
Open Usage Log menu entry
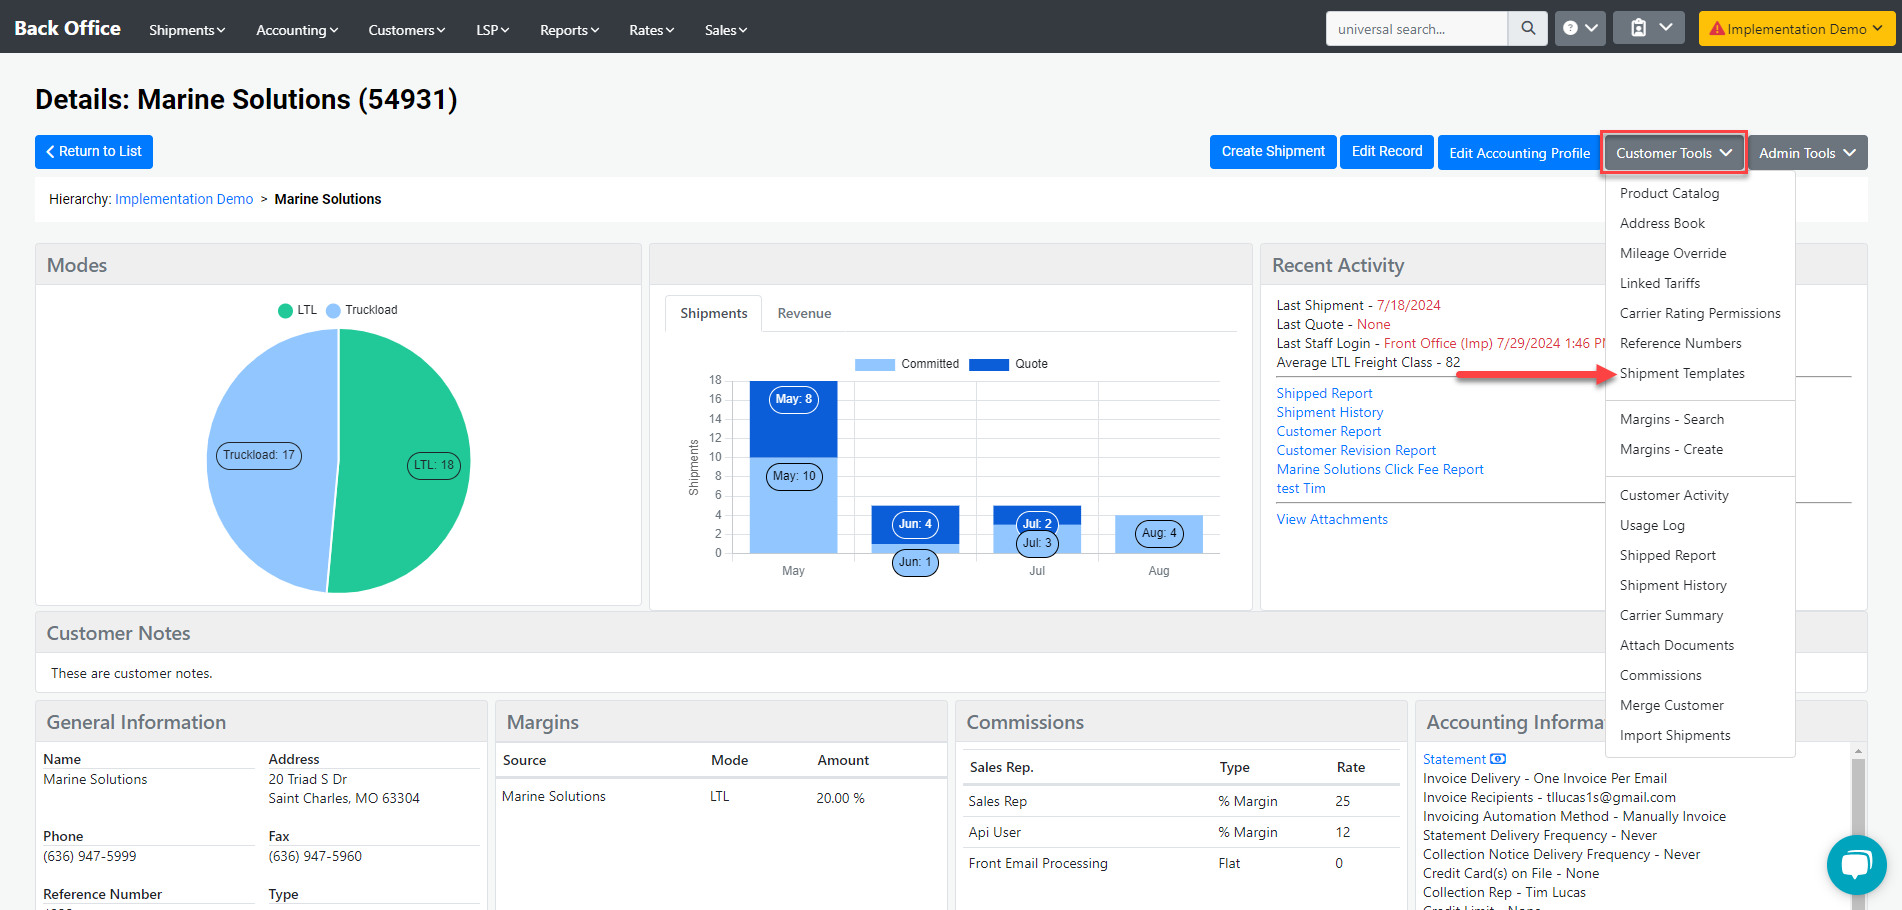(1652, 525)
